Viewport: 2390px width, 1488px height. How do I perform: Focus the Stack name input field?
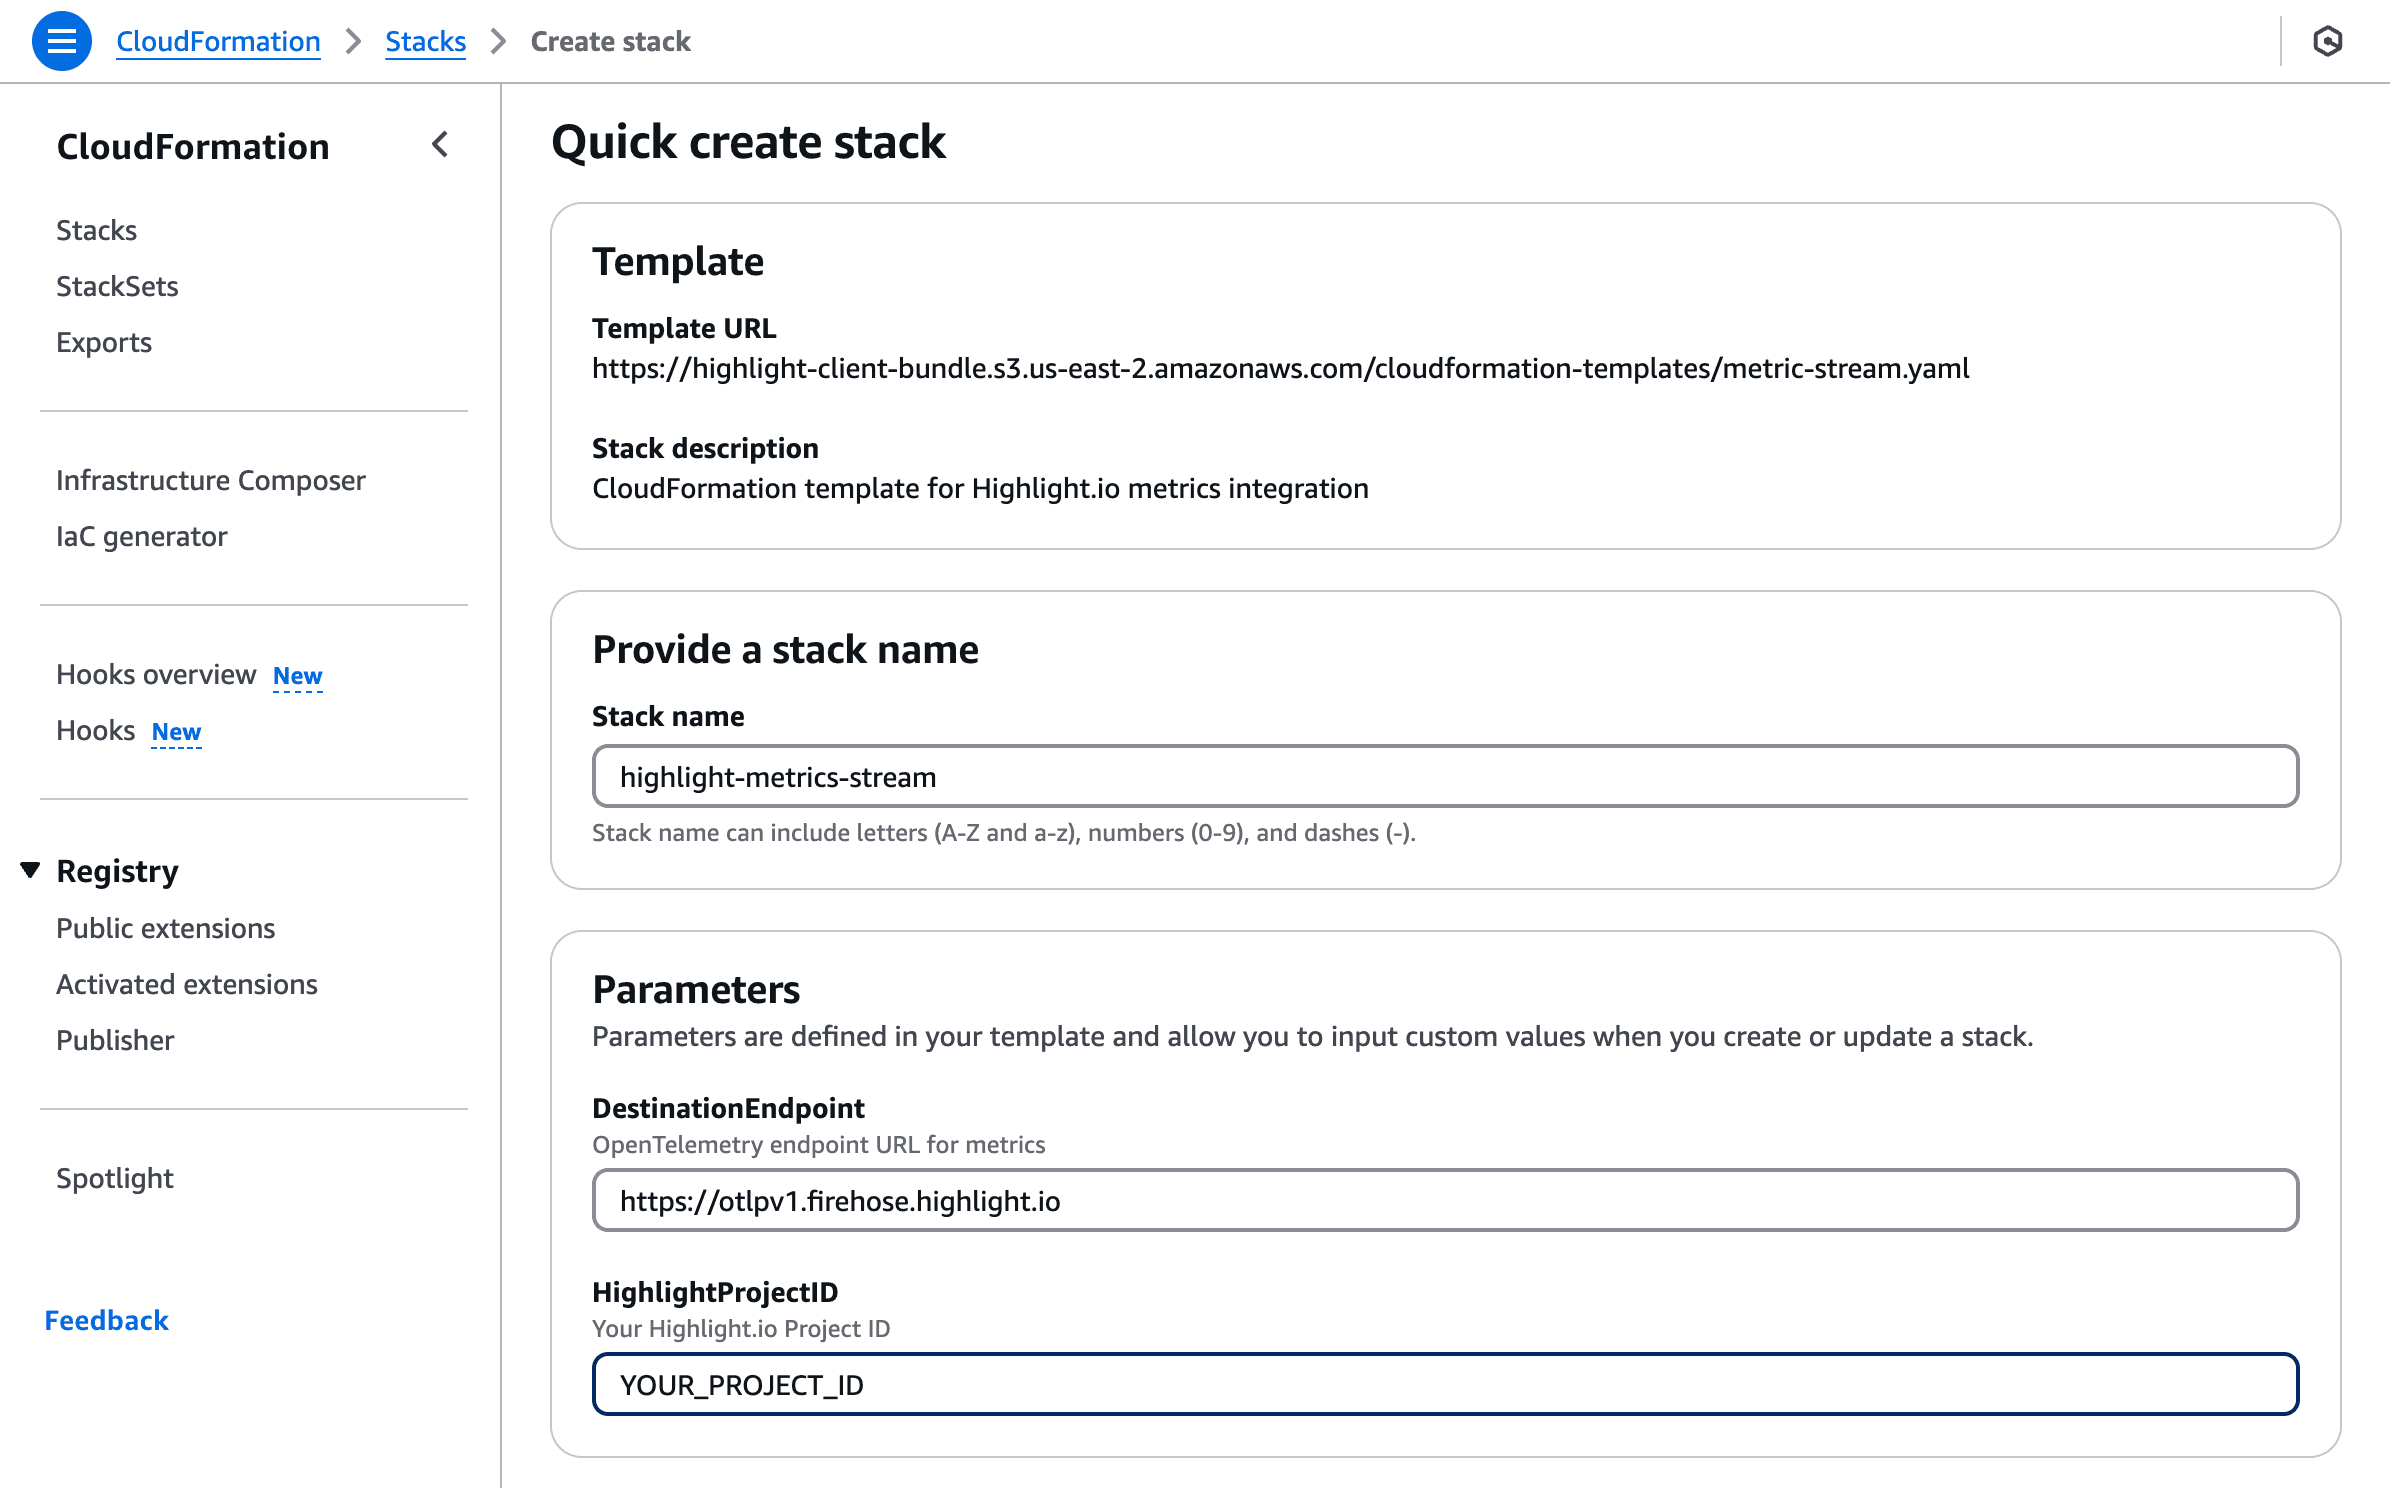pyautogui.click(x=1444, y=776)
